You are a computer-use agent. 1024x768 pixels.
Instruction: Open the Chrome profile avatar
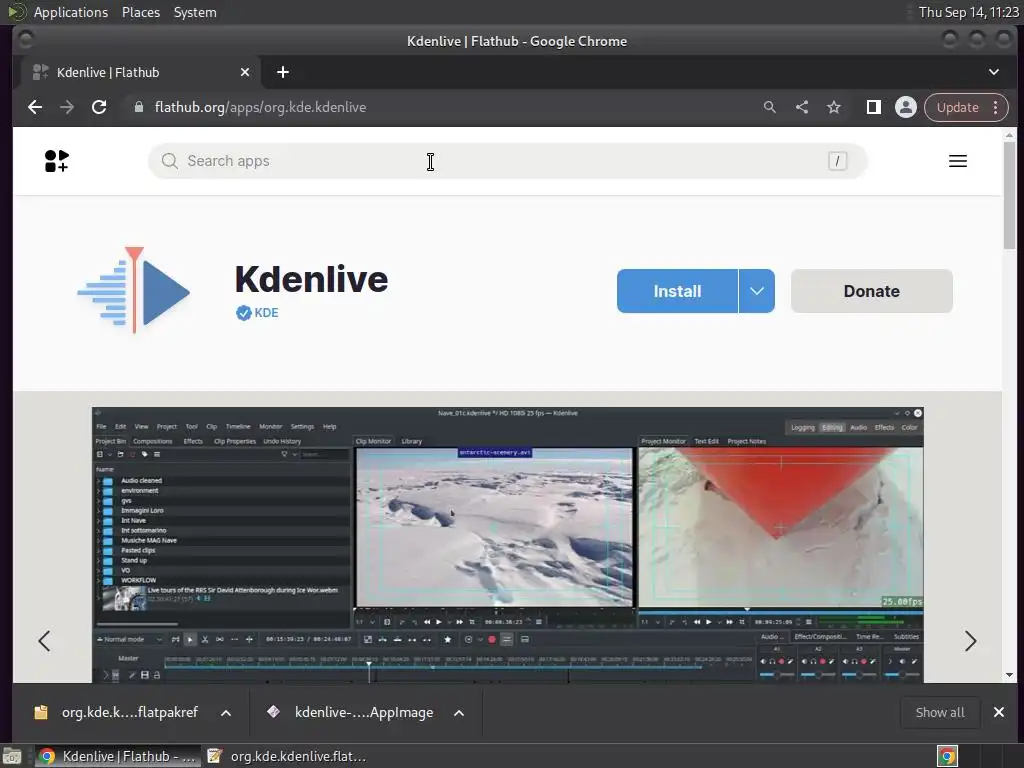point(906,107)
